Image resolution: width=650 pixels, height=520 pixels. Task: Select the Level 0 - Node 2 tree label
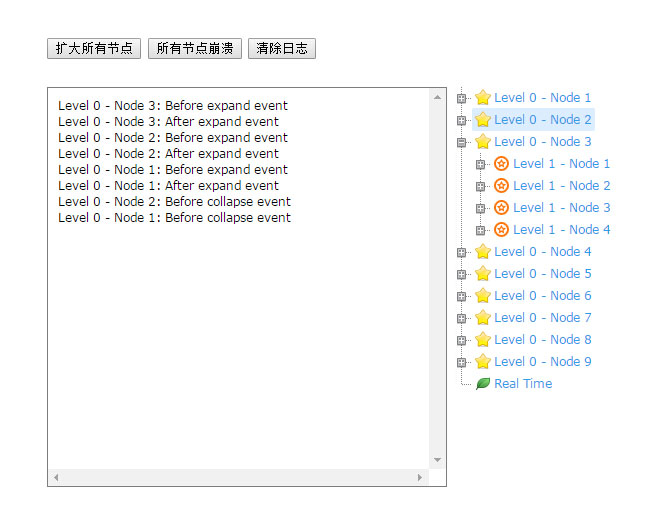(542, 120)
